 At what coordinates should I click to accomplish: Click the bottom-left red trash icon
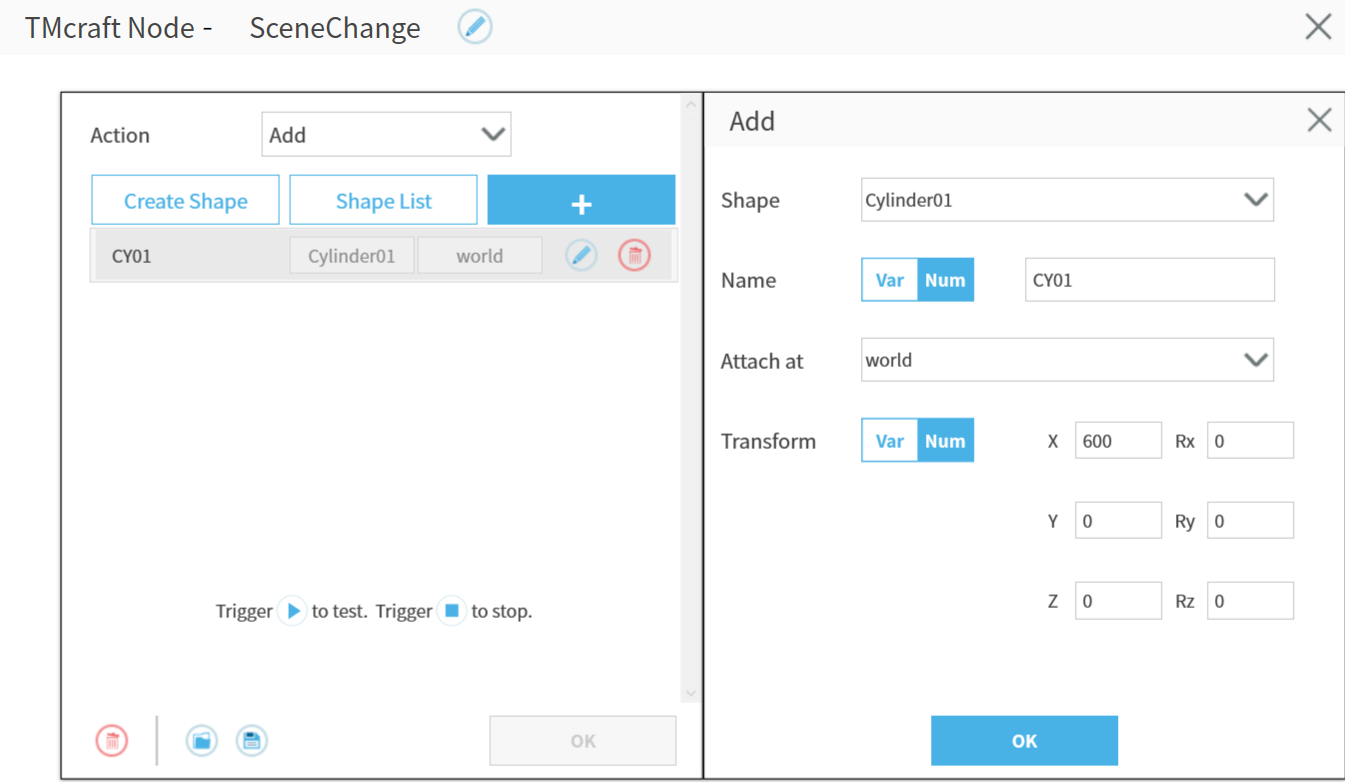tap(112, 741)
